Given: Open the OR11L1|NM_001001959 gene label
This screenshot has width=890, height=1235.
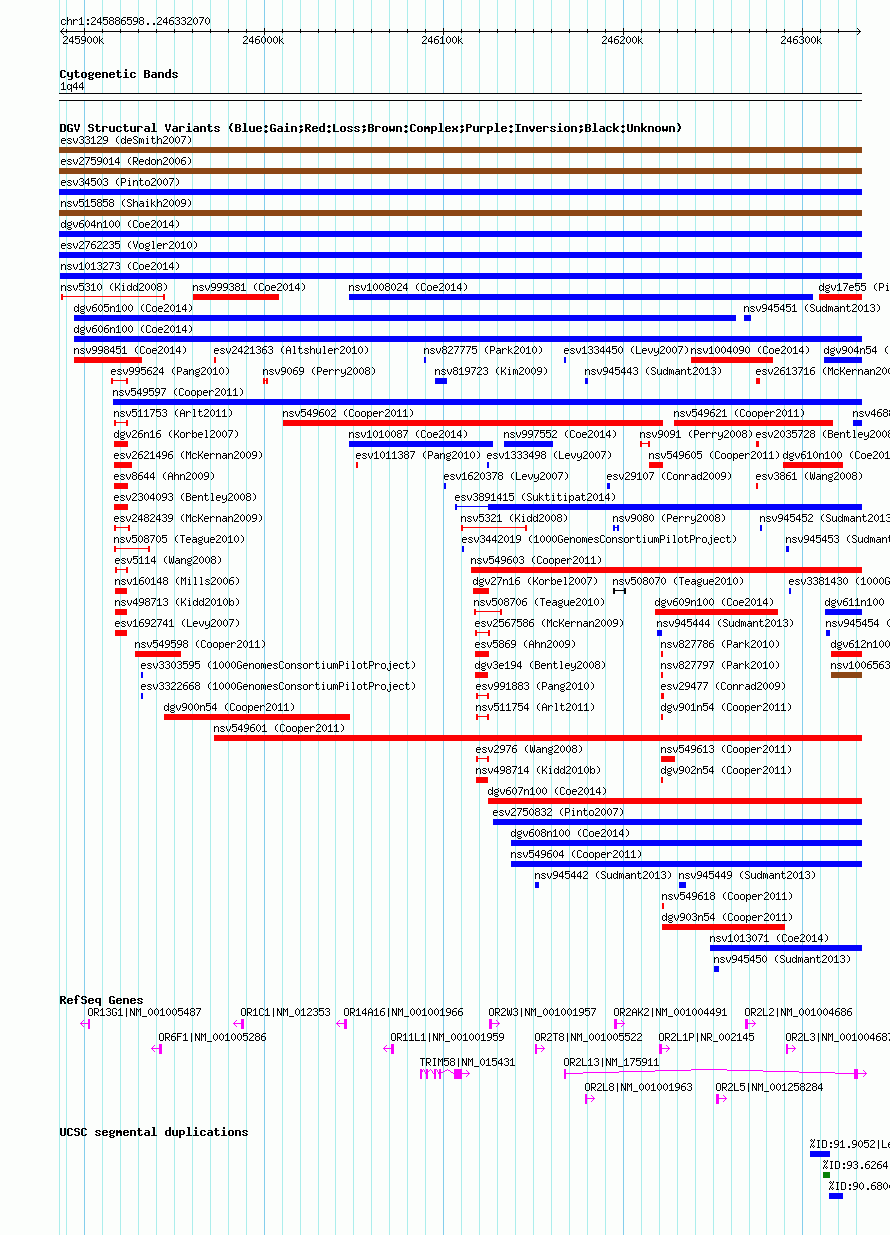Looking at the screenshot, I should click(x=447, y=1037).
